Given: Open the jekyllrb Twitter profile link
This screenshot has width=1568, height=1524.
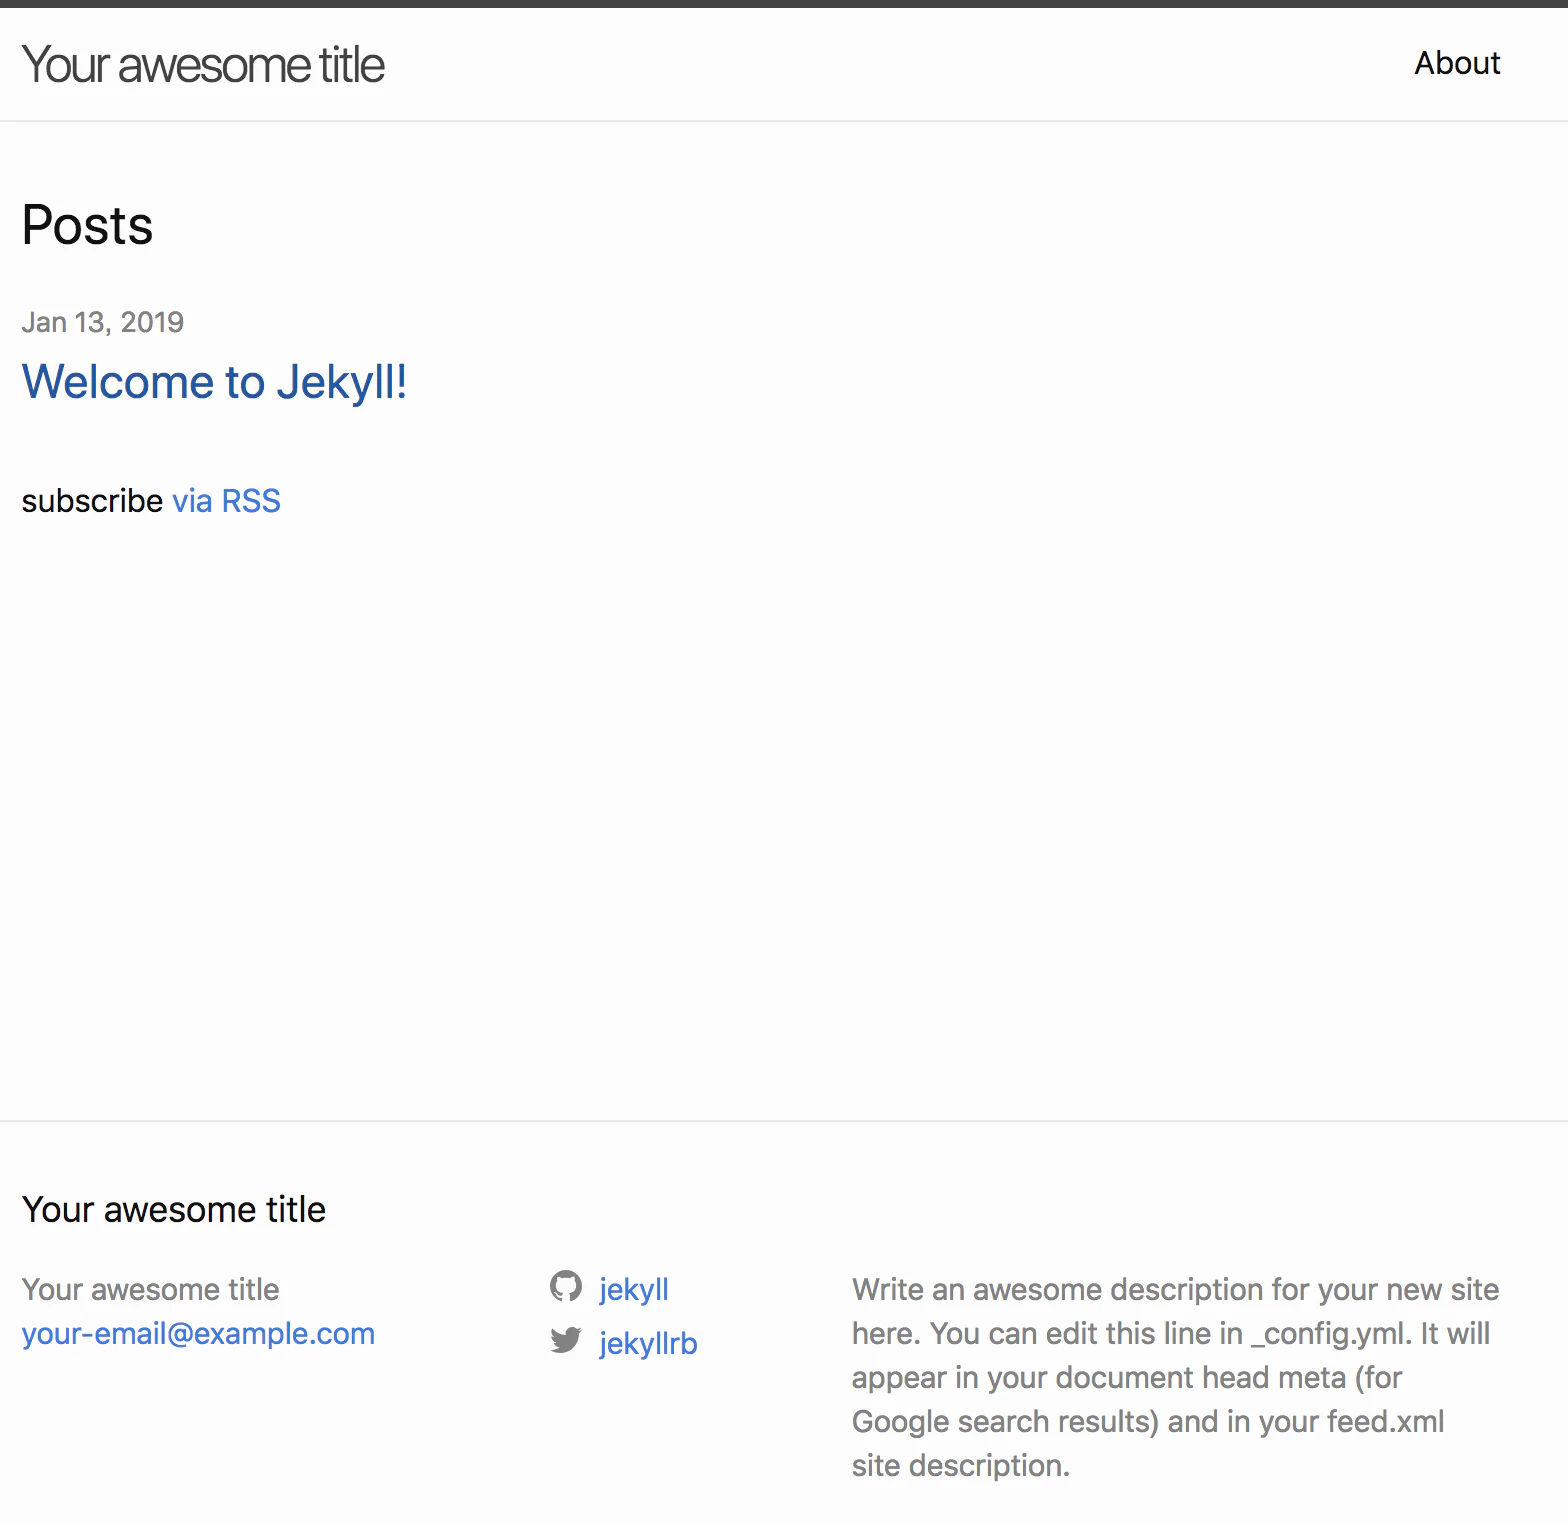Looking at the screenshot, I should [x=648, y=1343].
